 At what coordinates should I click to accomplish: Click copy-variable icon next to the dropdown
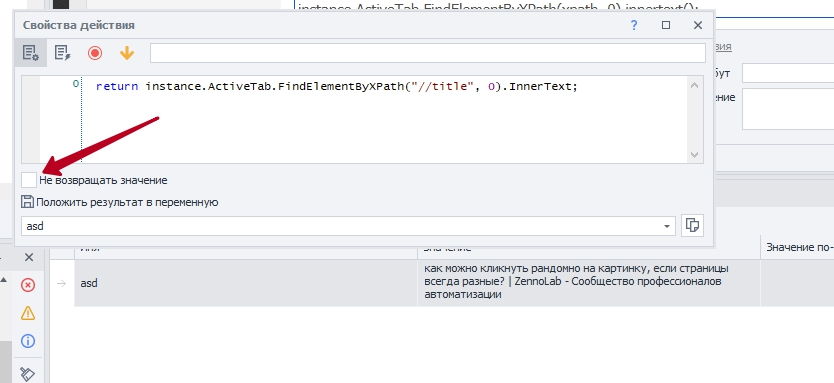pos(692,226)
